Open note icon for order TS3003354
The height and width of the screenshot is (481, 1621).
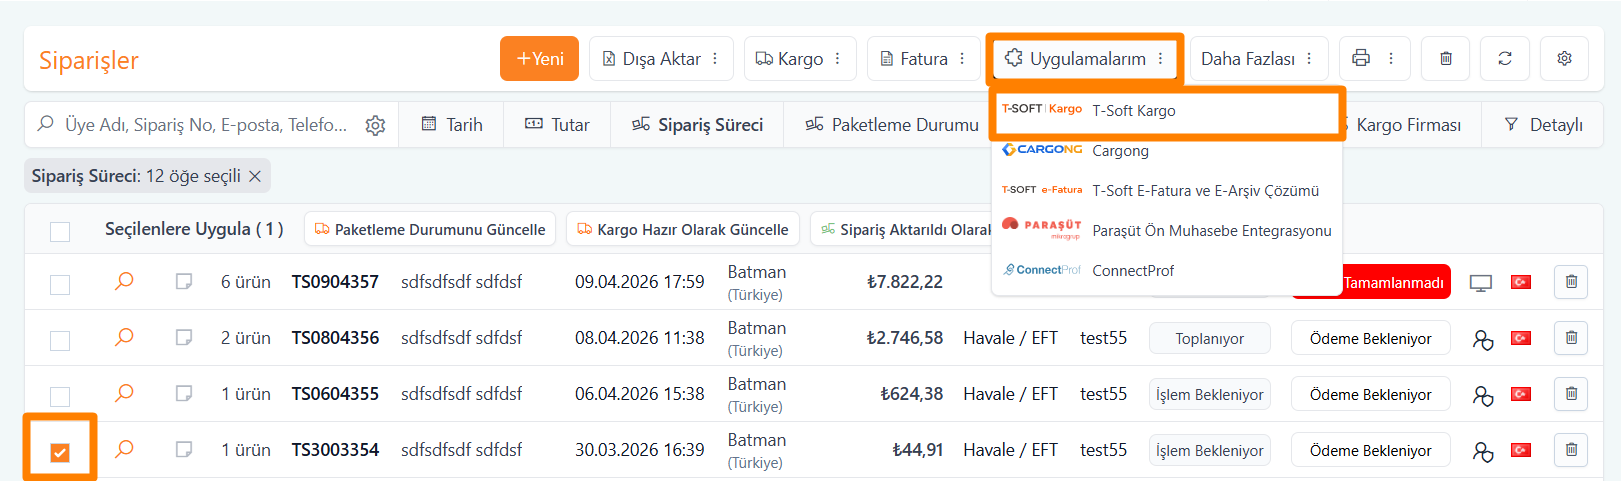point(184,450)
